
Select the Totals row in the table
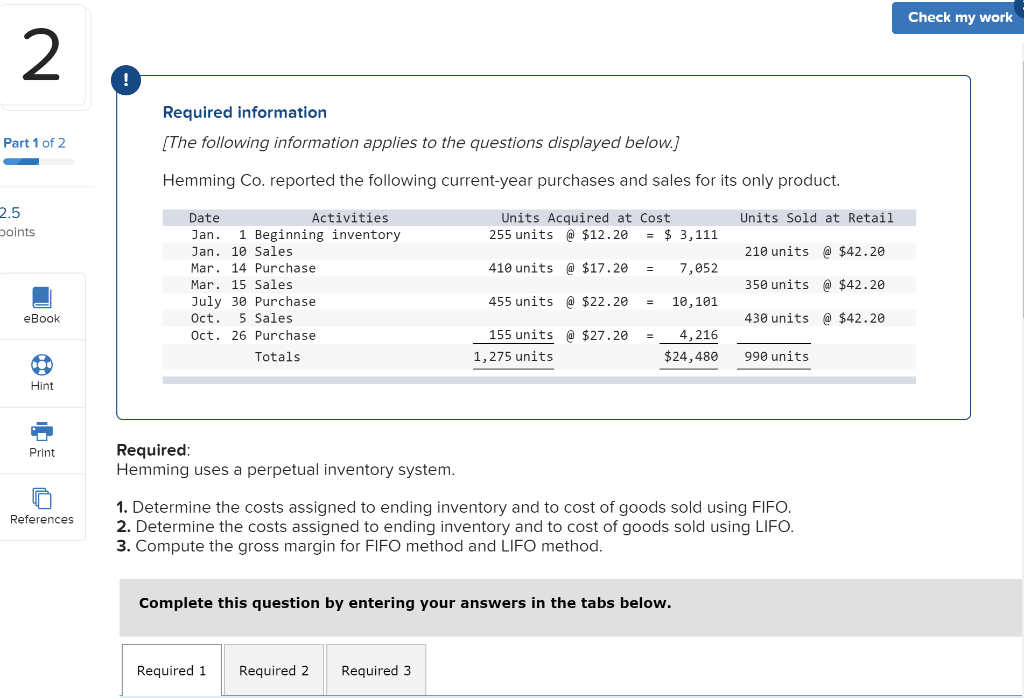click(x=278, y=356)
